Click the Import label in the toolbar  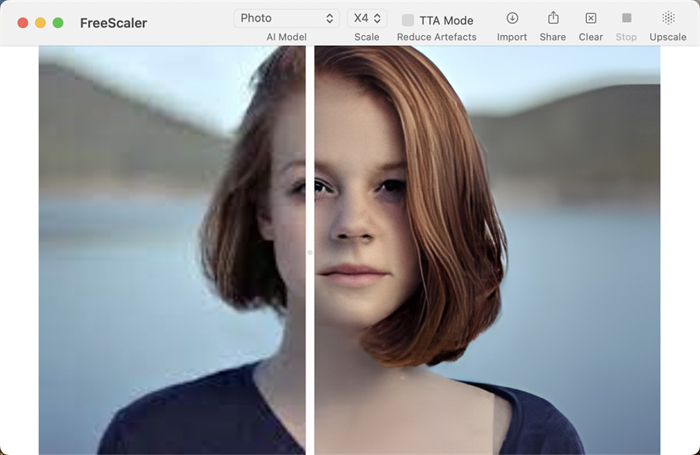pos(512,37)
